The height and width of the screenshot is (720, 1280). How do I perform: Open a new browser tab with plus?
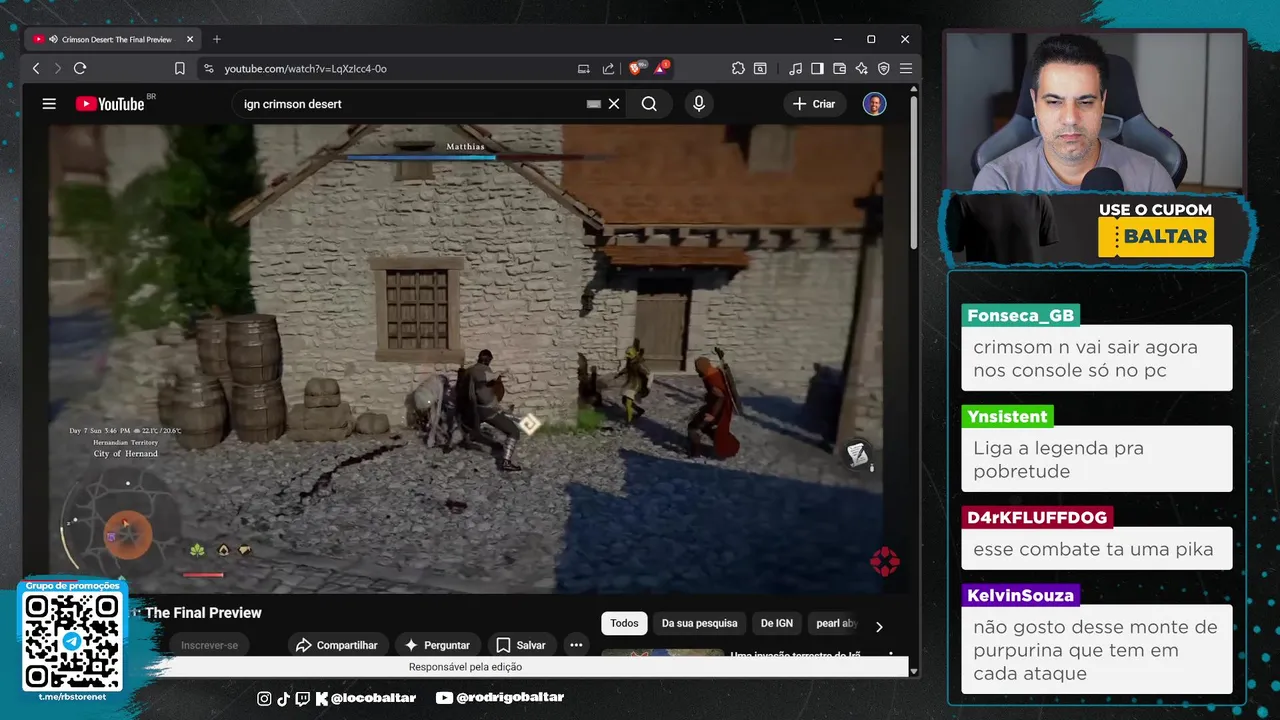[216, 39]
